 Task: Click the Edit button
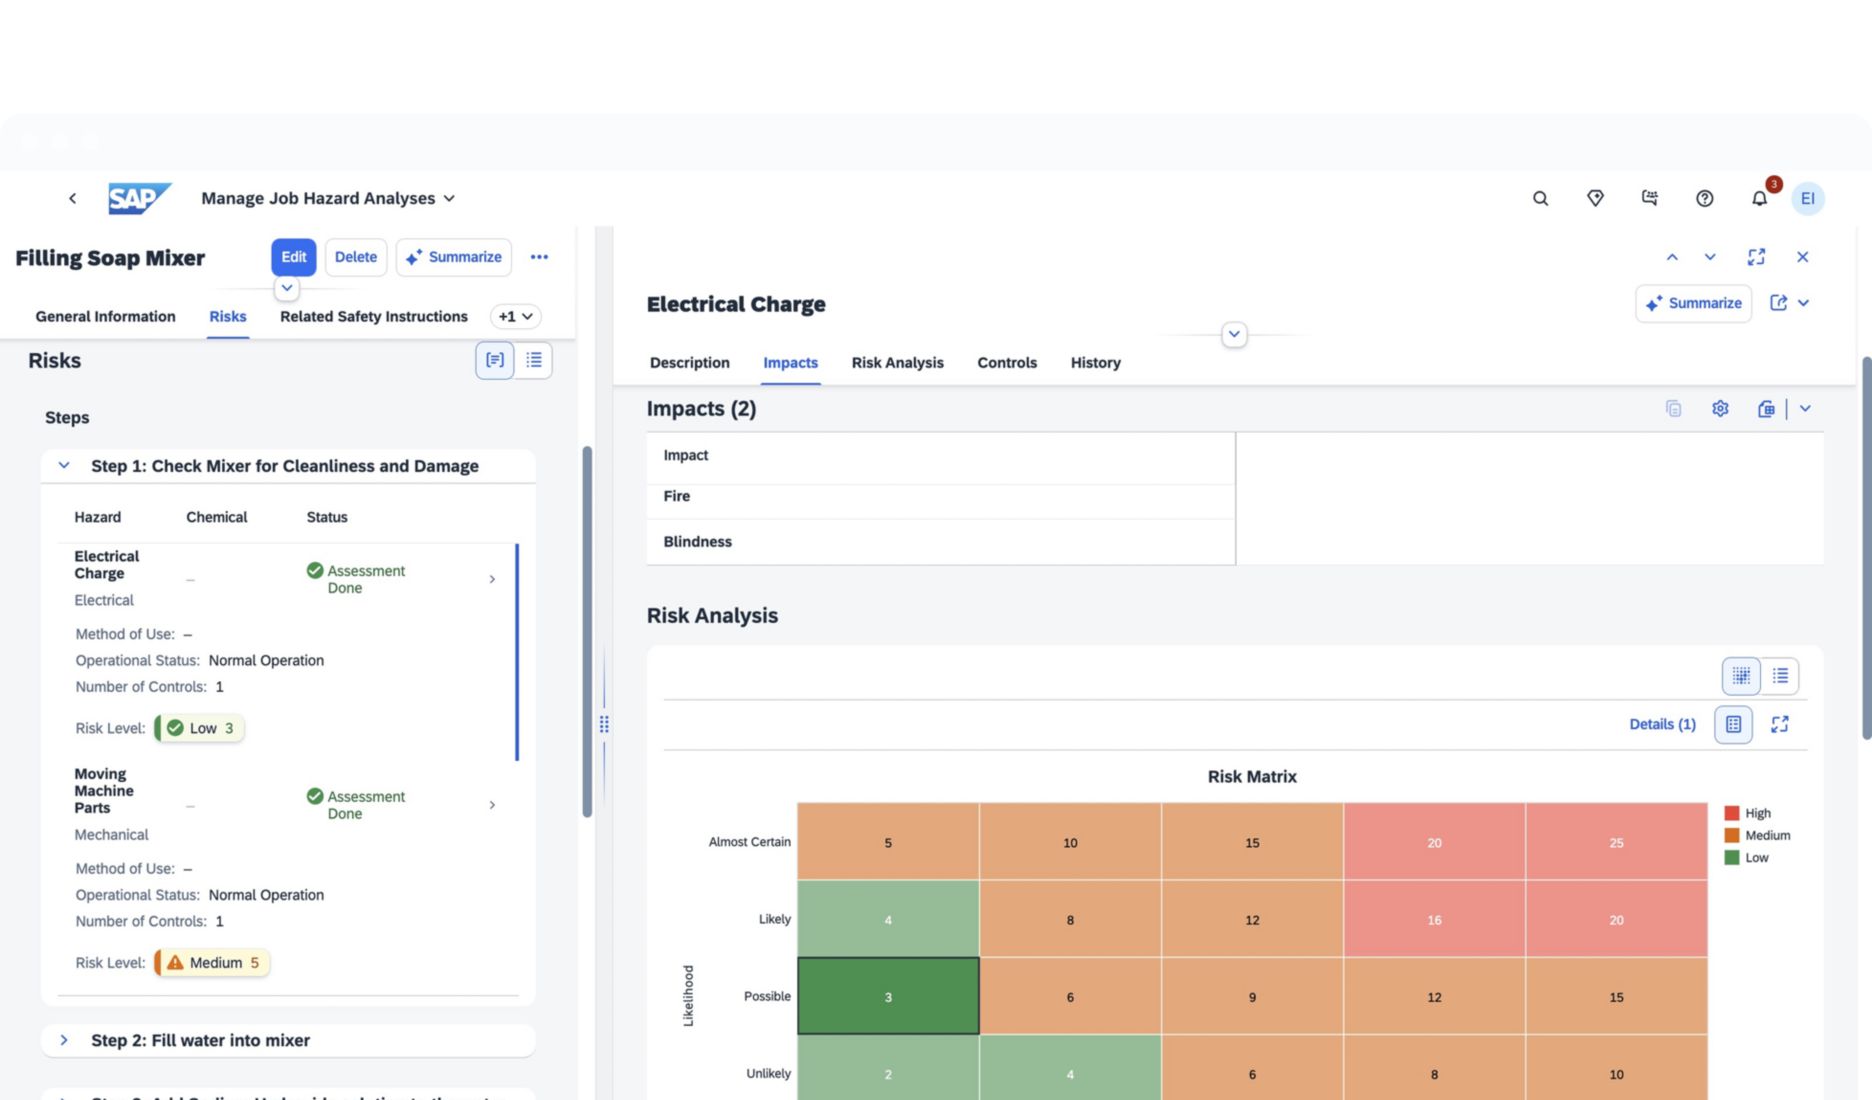click(293, 257)
